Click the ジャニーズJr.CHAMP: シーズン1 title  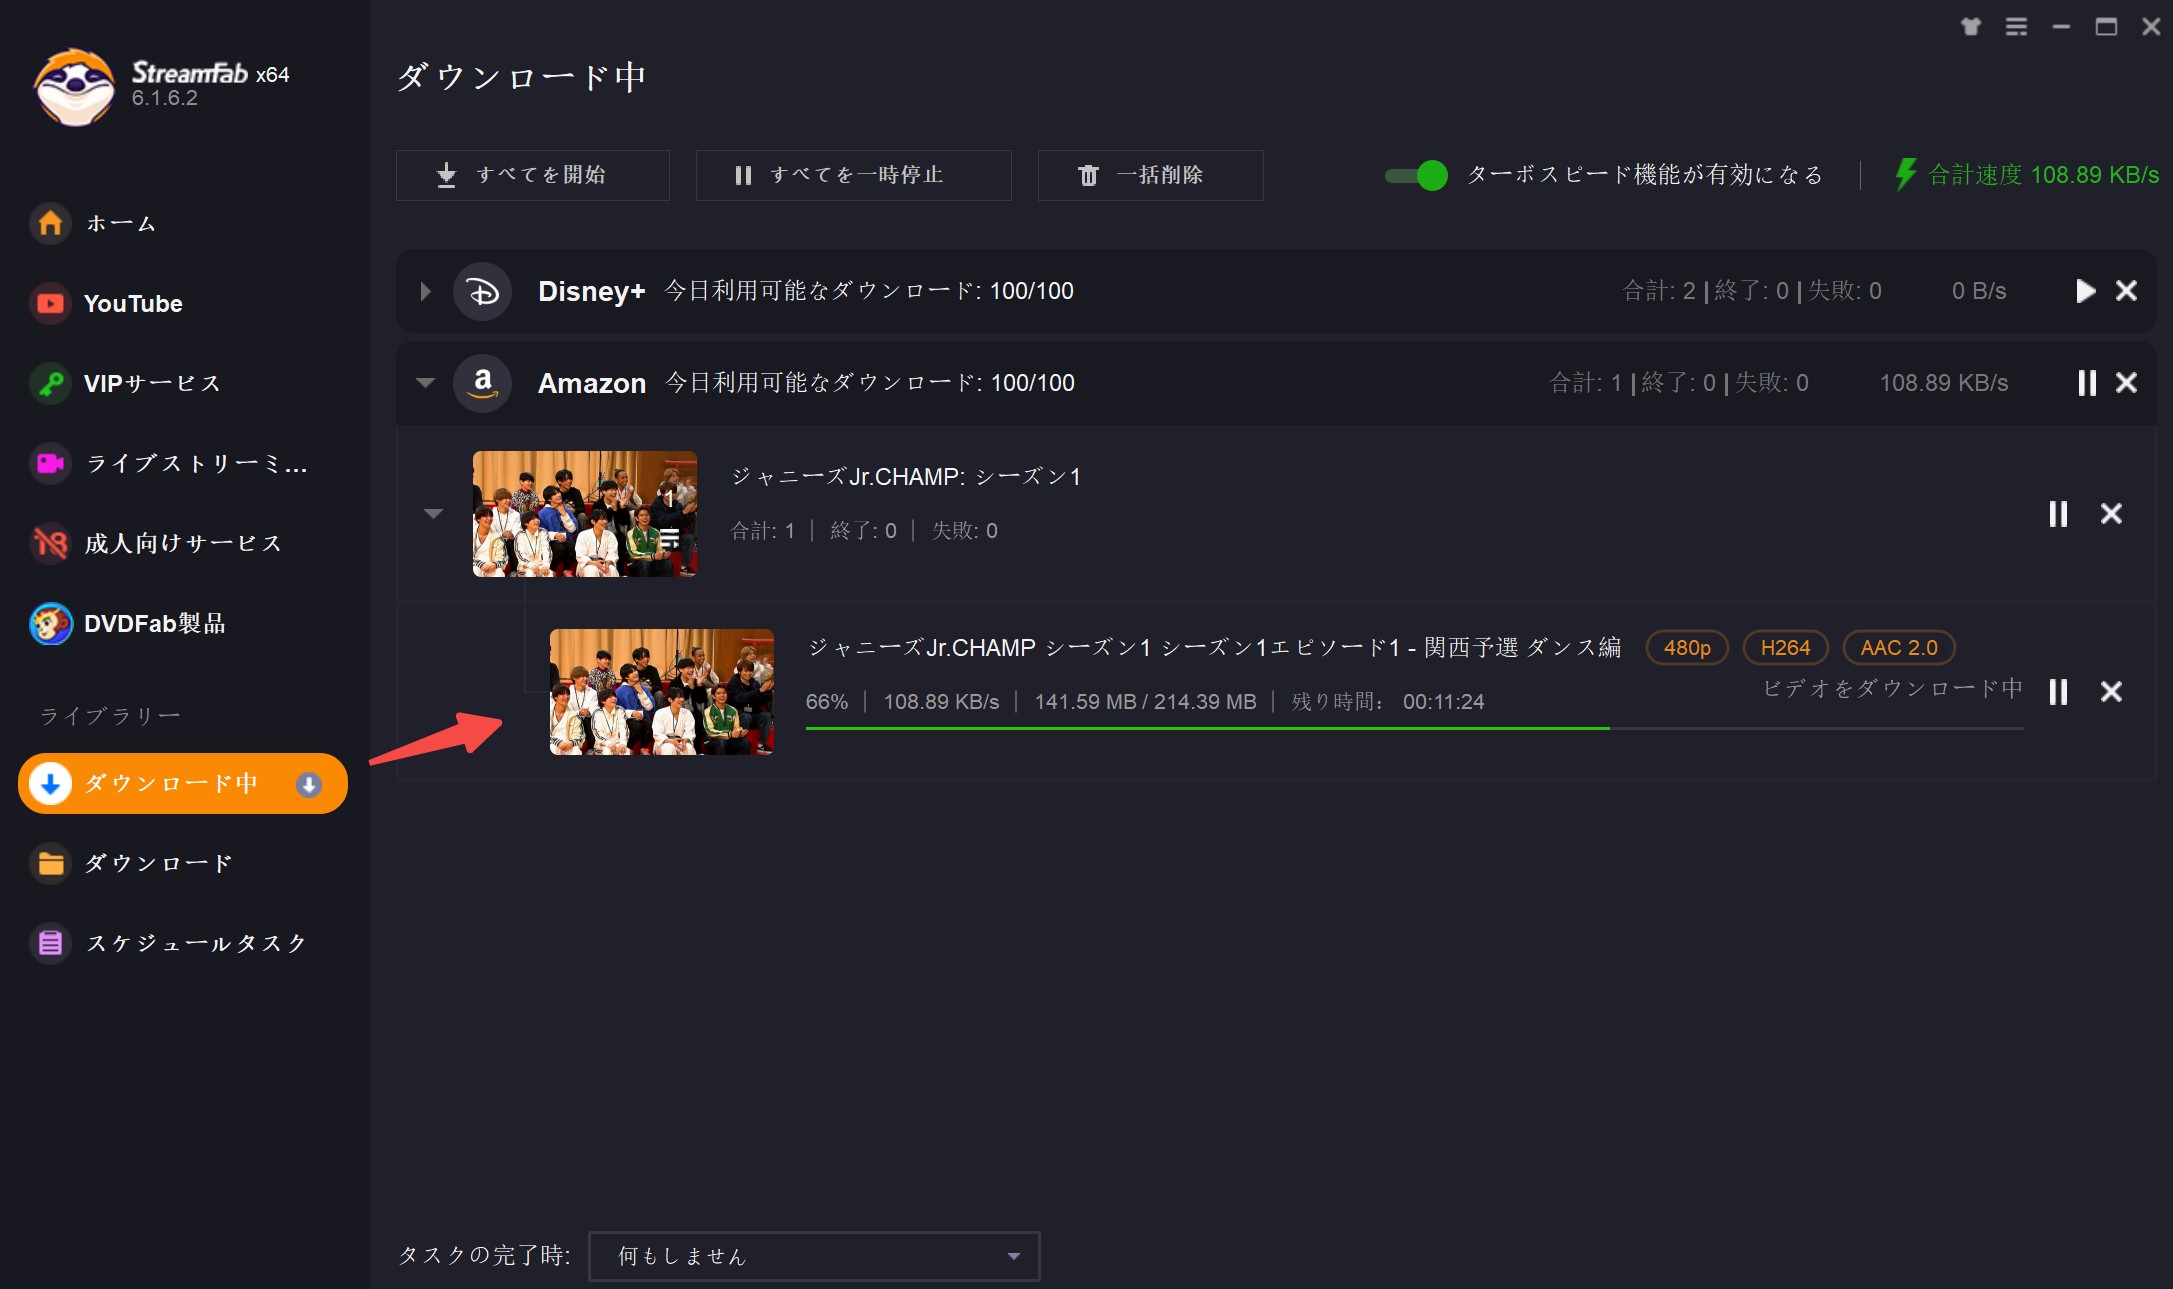click(x=906, y=477)
